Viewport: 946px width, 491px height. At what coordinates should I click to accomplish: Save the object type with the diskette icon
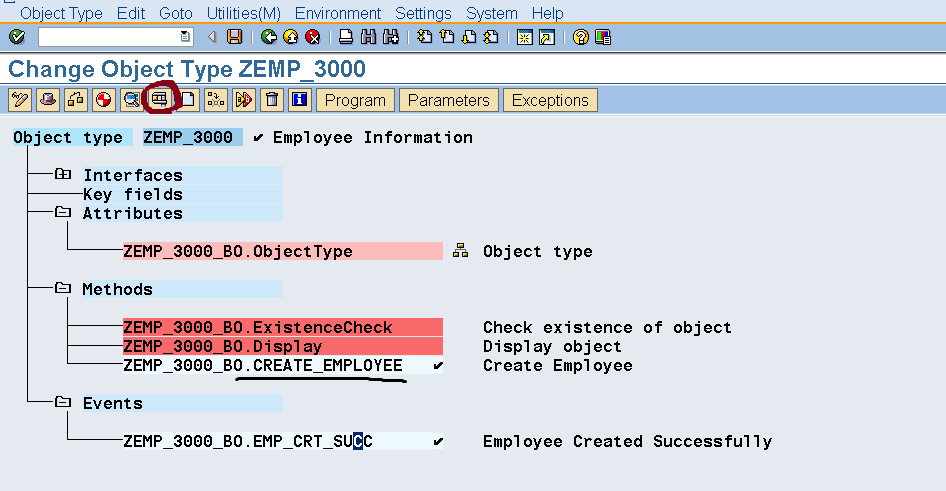[x=234, y=37]
